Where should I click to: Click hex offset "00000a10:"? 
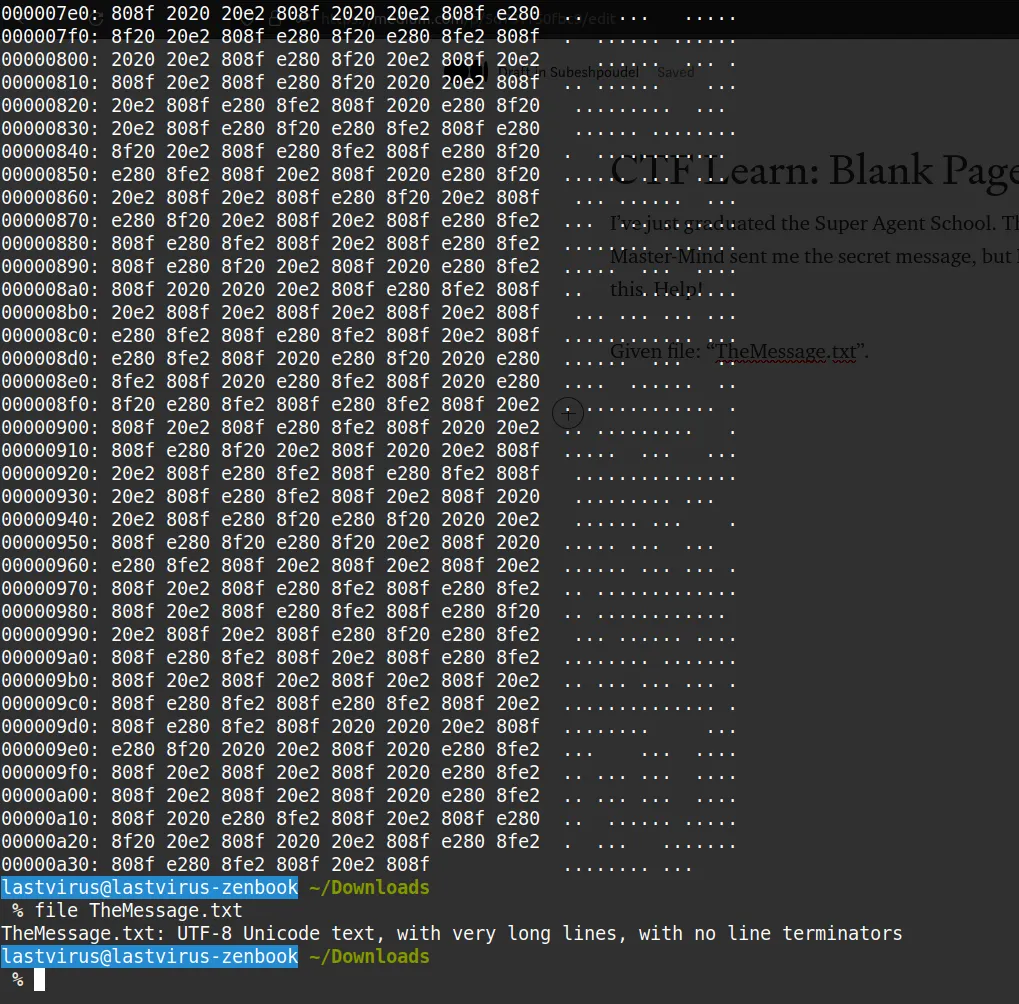coord(50,818)
